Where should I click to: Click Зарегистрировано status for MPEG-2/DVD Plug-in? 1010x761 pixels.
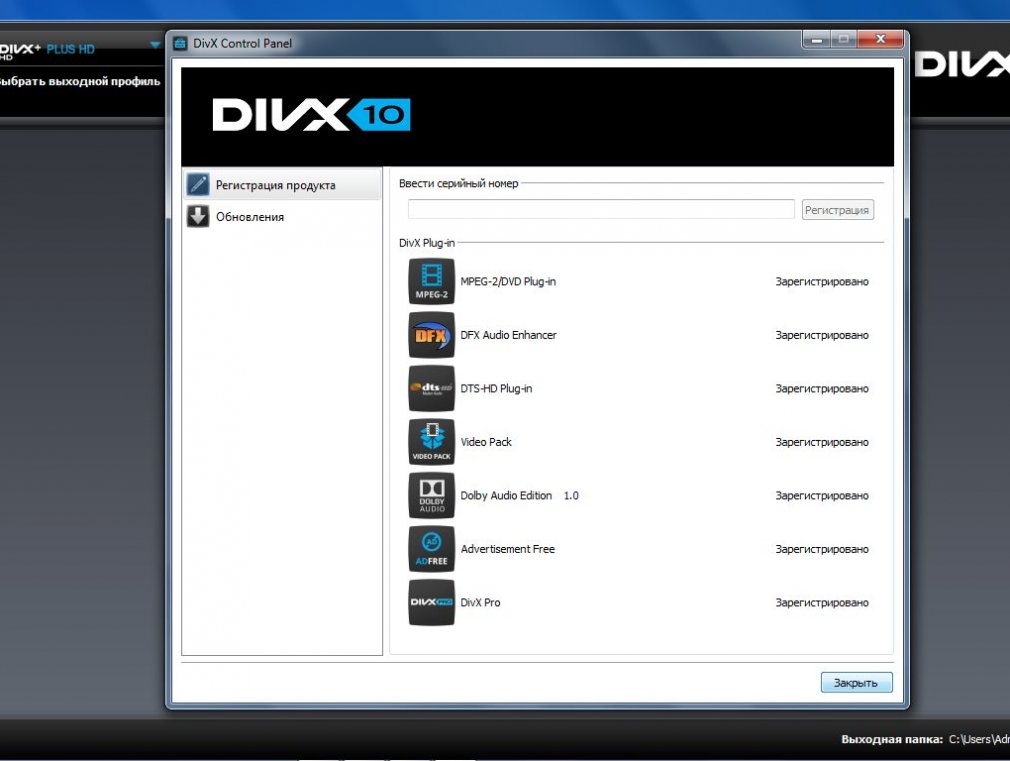click(x=822, y=282)
